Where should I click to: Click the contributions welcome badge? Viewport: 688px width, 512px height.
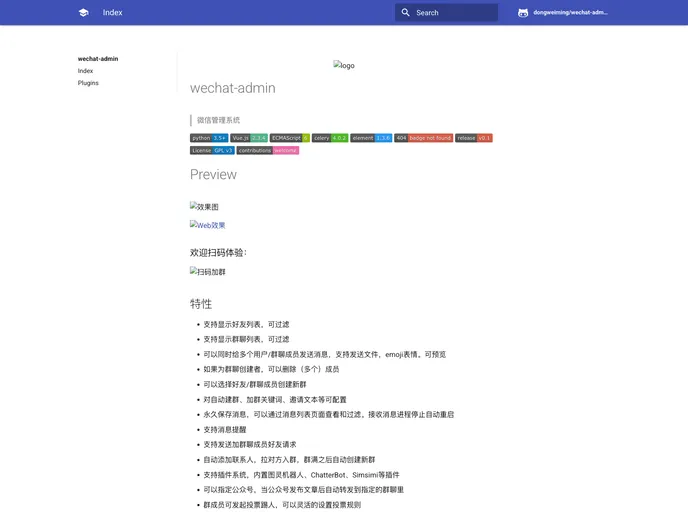(x=268, y=150)
